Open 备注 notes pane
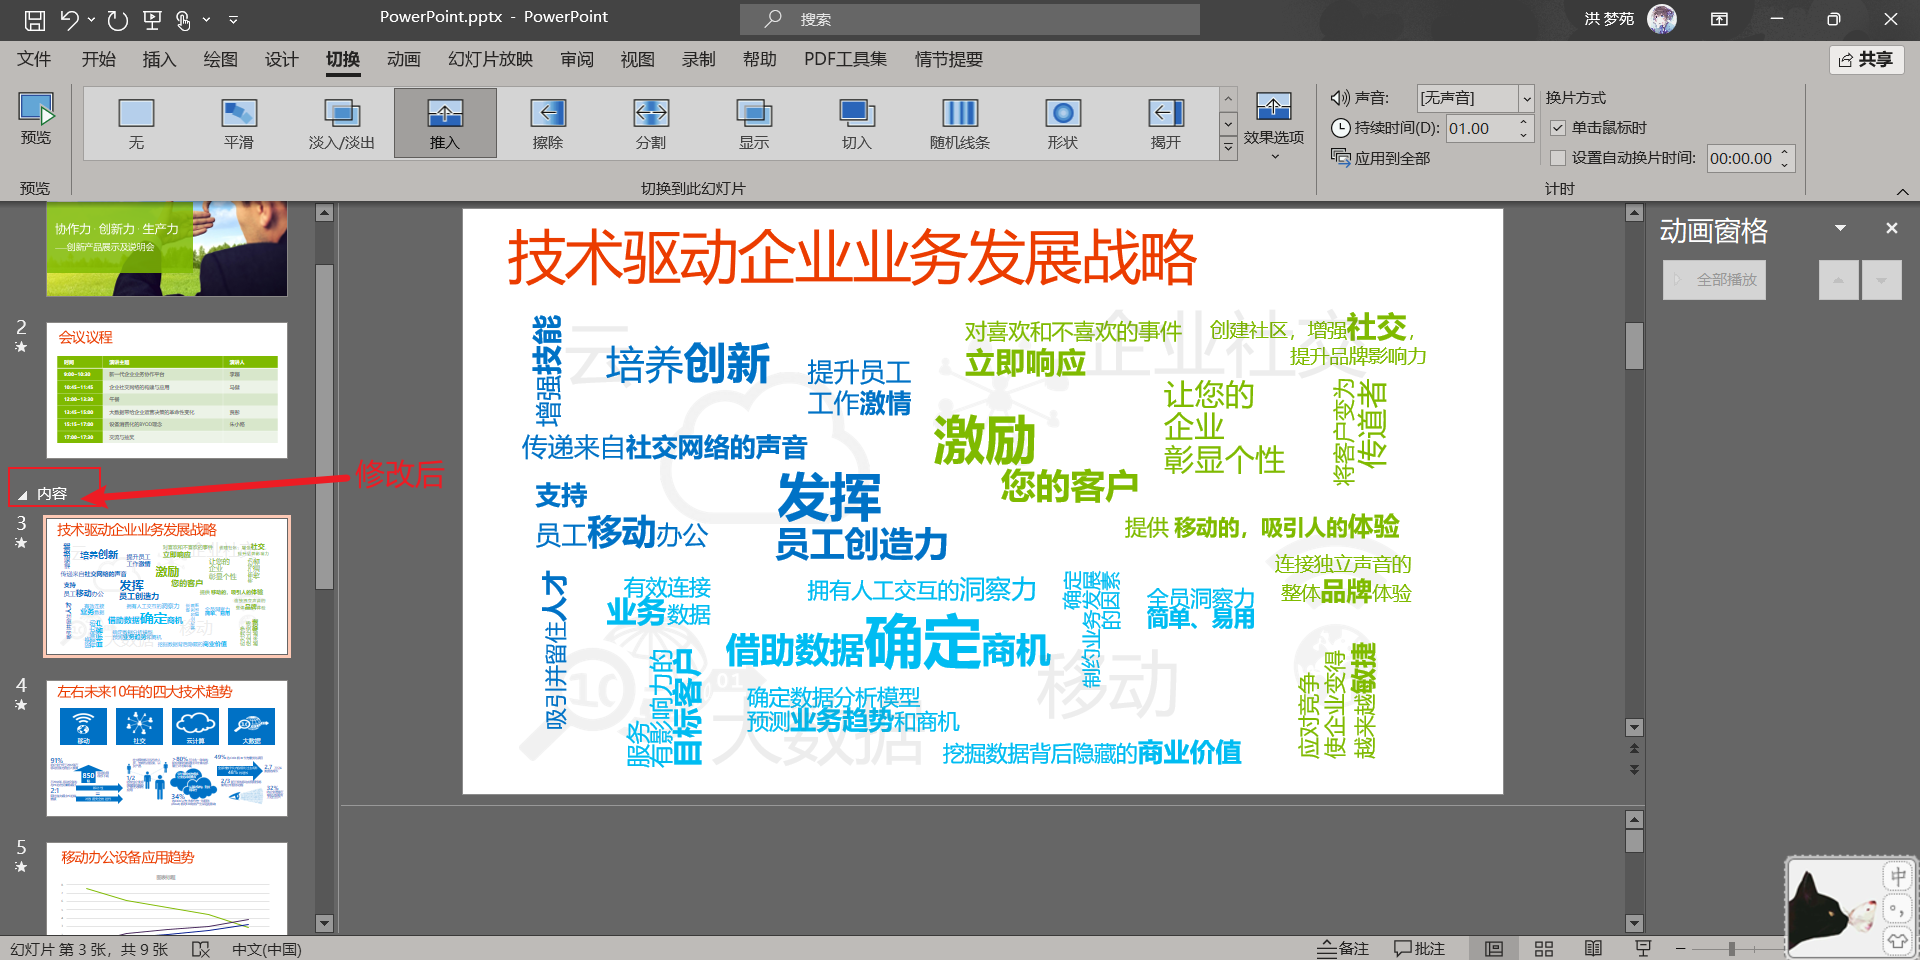 pos(1343,949)
